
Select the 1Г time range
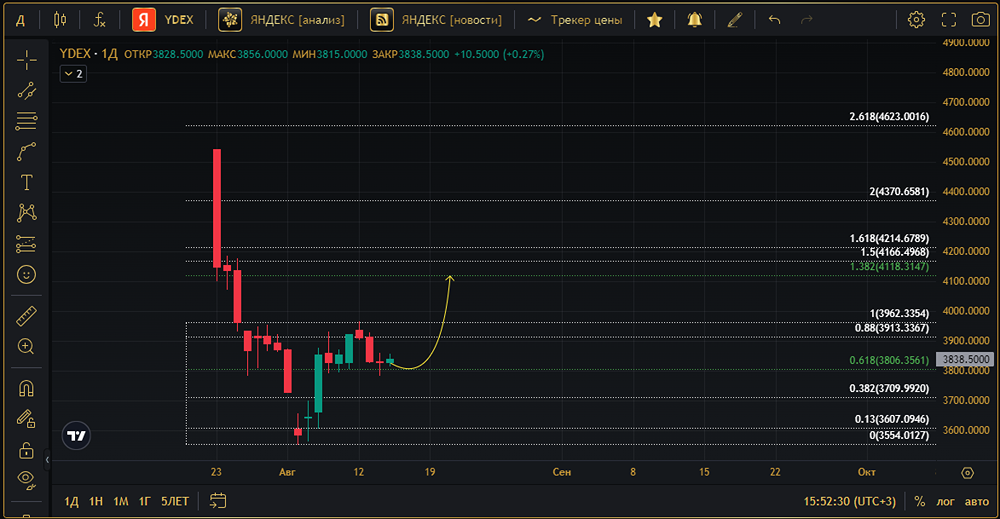coord(145,501)
